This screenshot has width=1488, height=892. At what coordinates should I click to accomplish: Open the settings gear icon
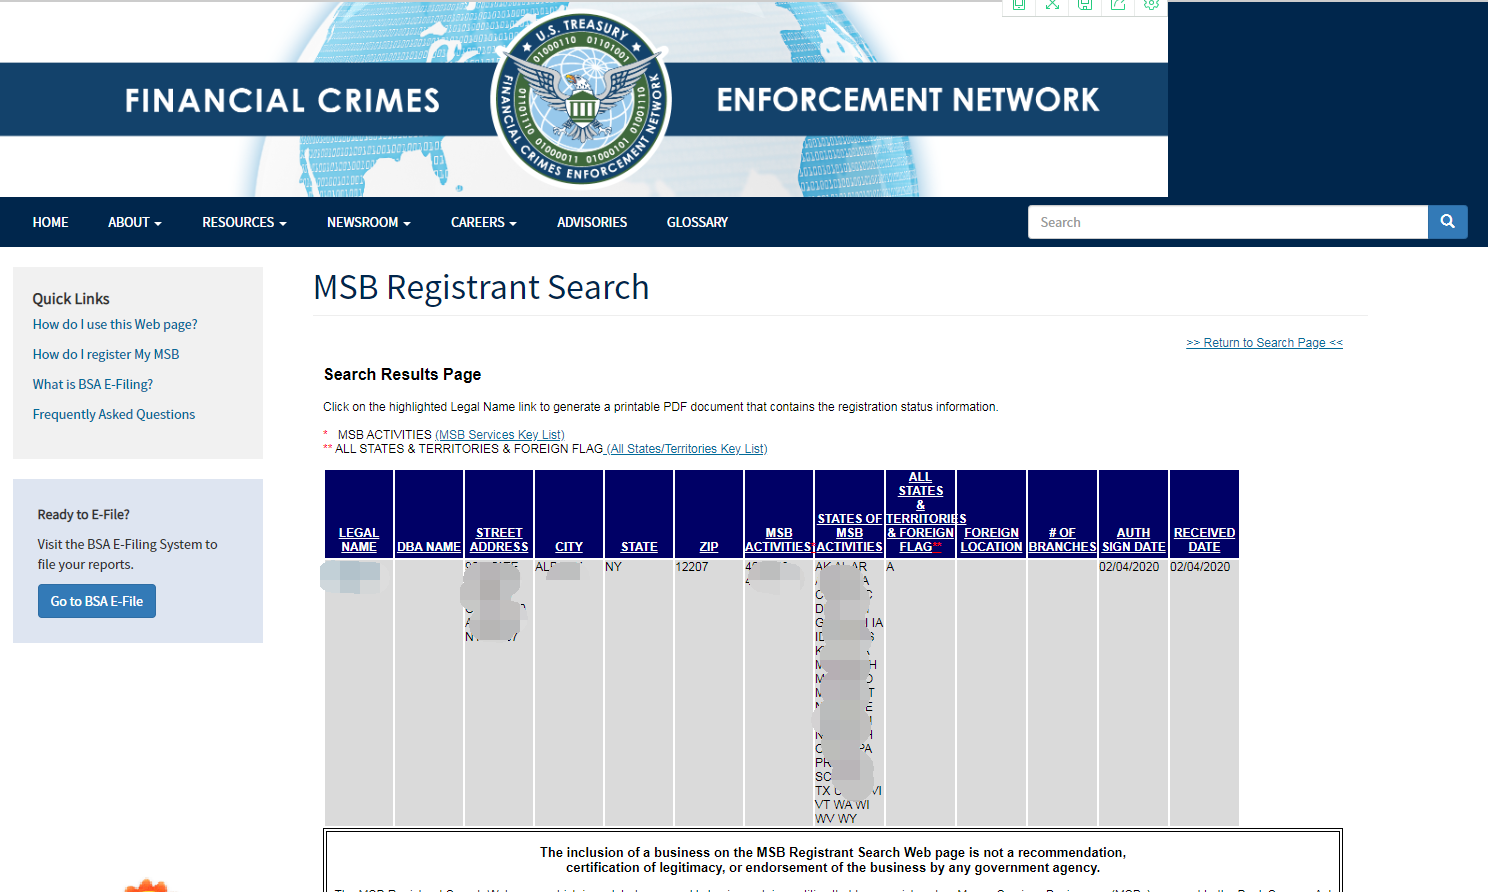[x=1151, y=6]
